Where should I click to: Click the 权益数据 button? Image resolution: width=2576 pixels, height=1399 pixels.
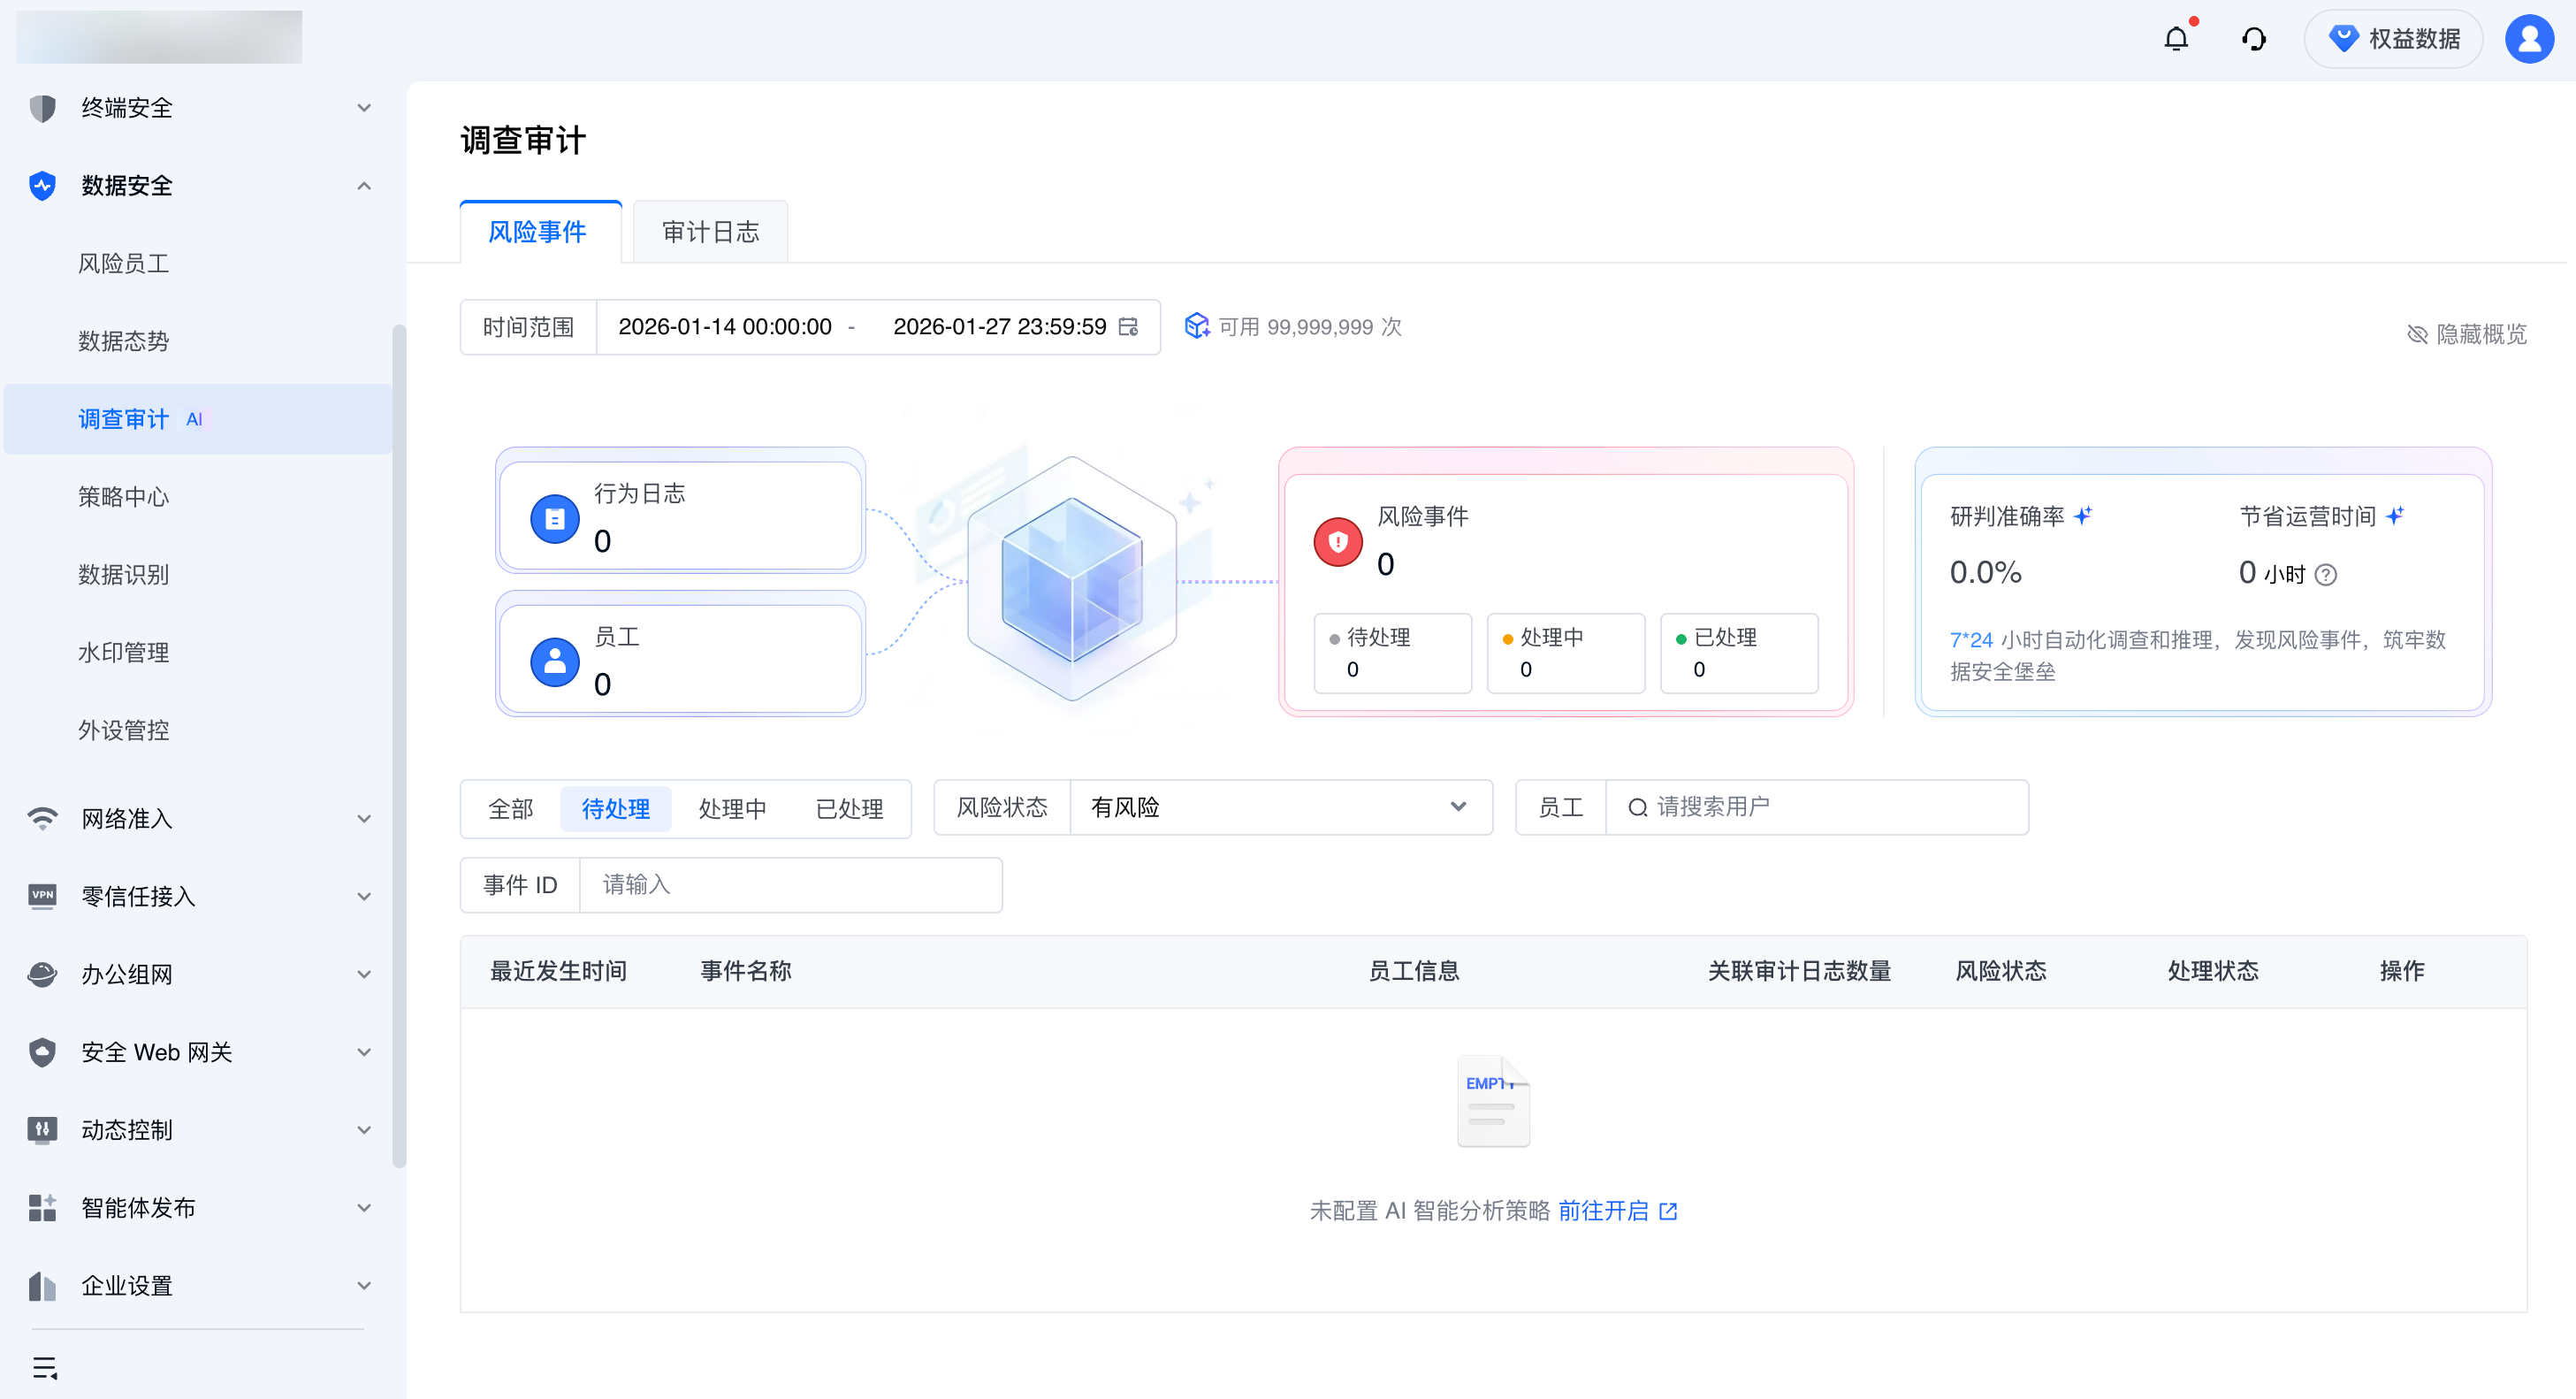coord(2393,39)
